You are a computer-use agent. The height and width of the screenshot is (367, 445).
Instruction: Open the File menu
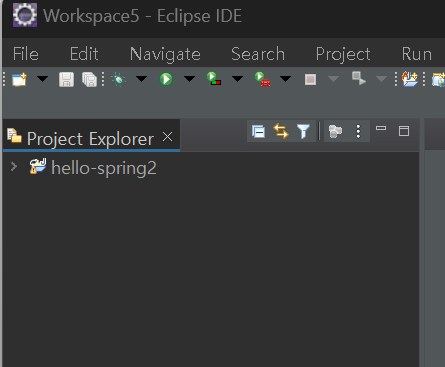[26, 54]
